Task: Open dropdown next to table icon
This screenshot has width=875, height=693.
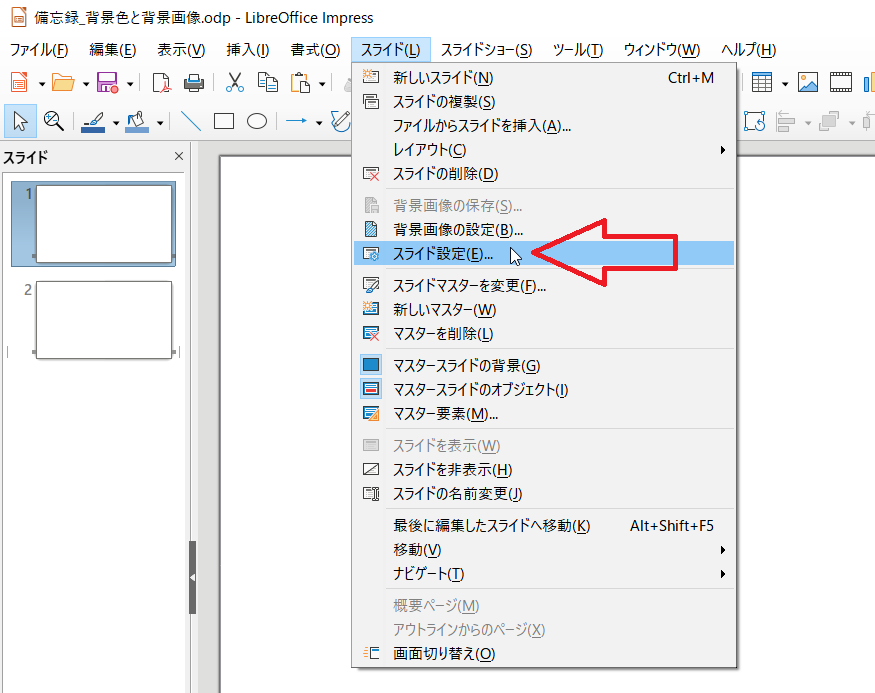Action: 785,84
